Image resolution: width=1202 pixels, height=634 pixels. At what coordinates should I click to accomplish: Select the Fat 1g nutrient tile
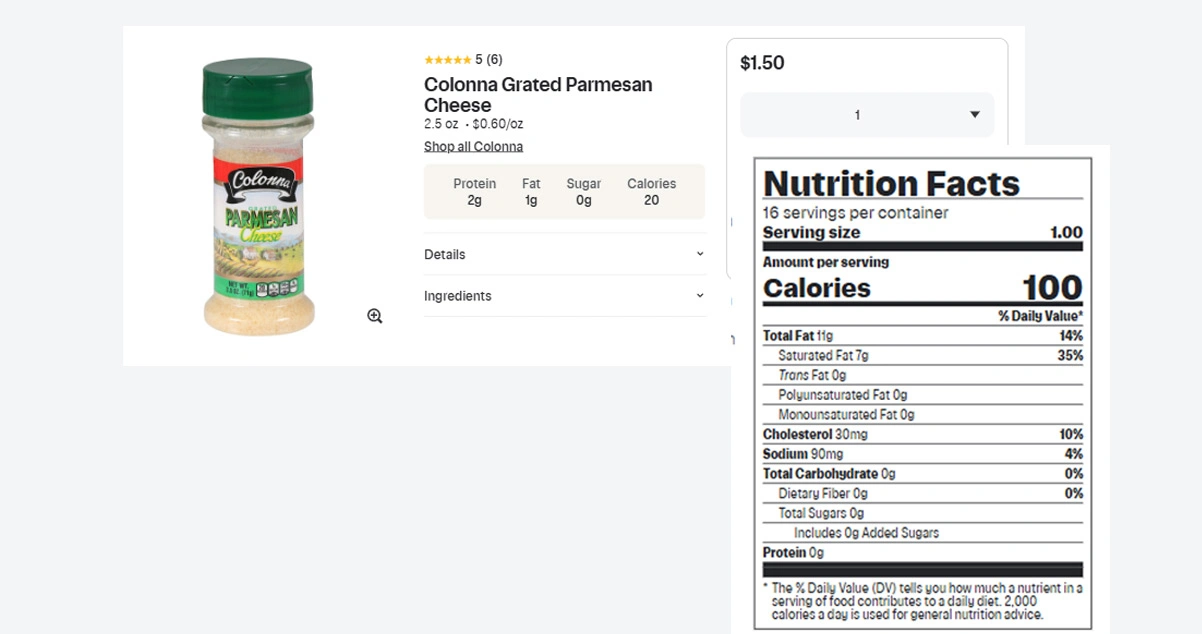[531, 192]
